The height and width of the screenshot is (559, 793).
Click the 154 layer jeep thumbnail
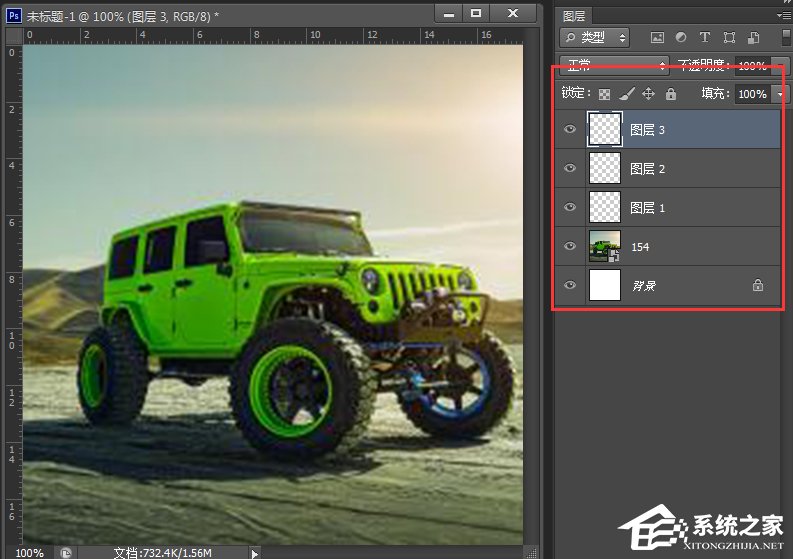tap(605, 246)
